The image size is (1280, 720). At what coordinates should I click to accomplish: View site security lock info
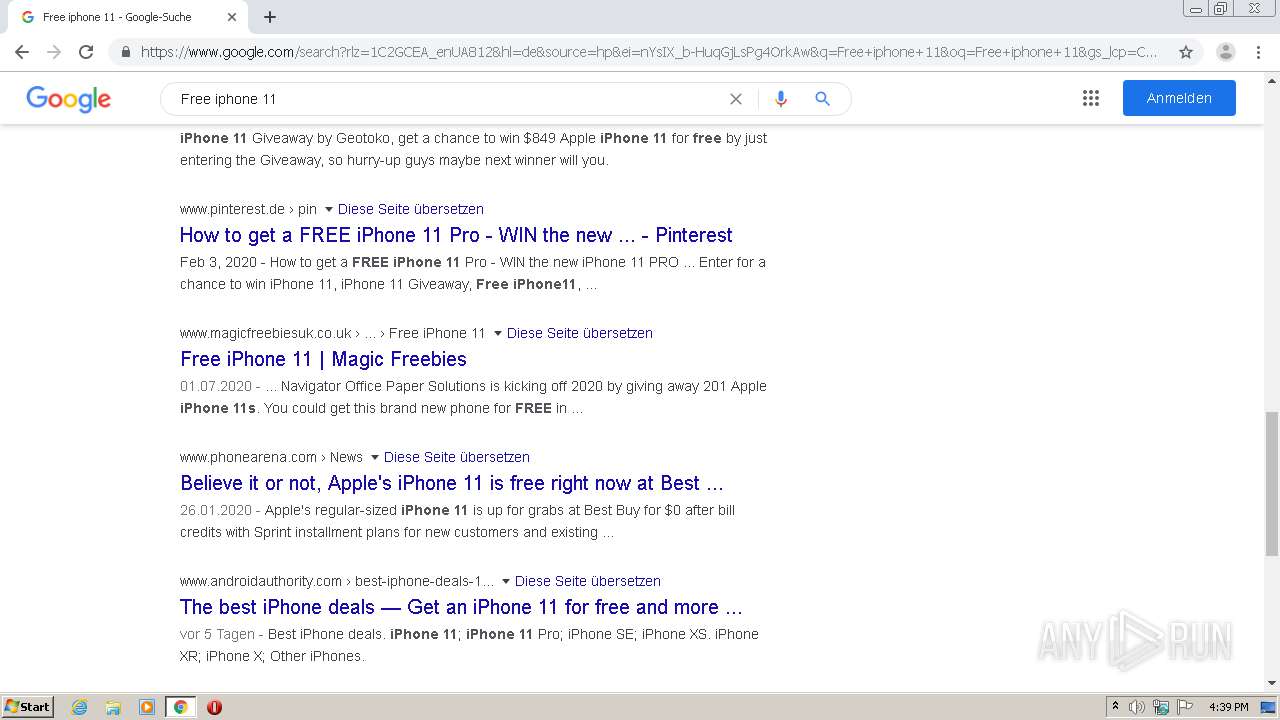[x=125, y=52]
